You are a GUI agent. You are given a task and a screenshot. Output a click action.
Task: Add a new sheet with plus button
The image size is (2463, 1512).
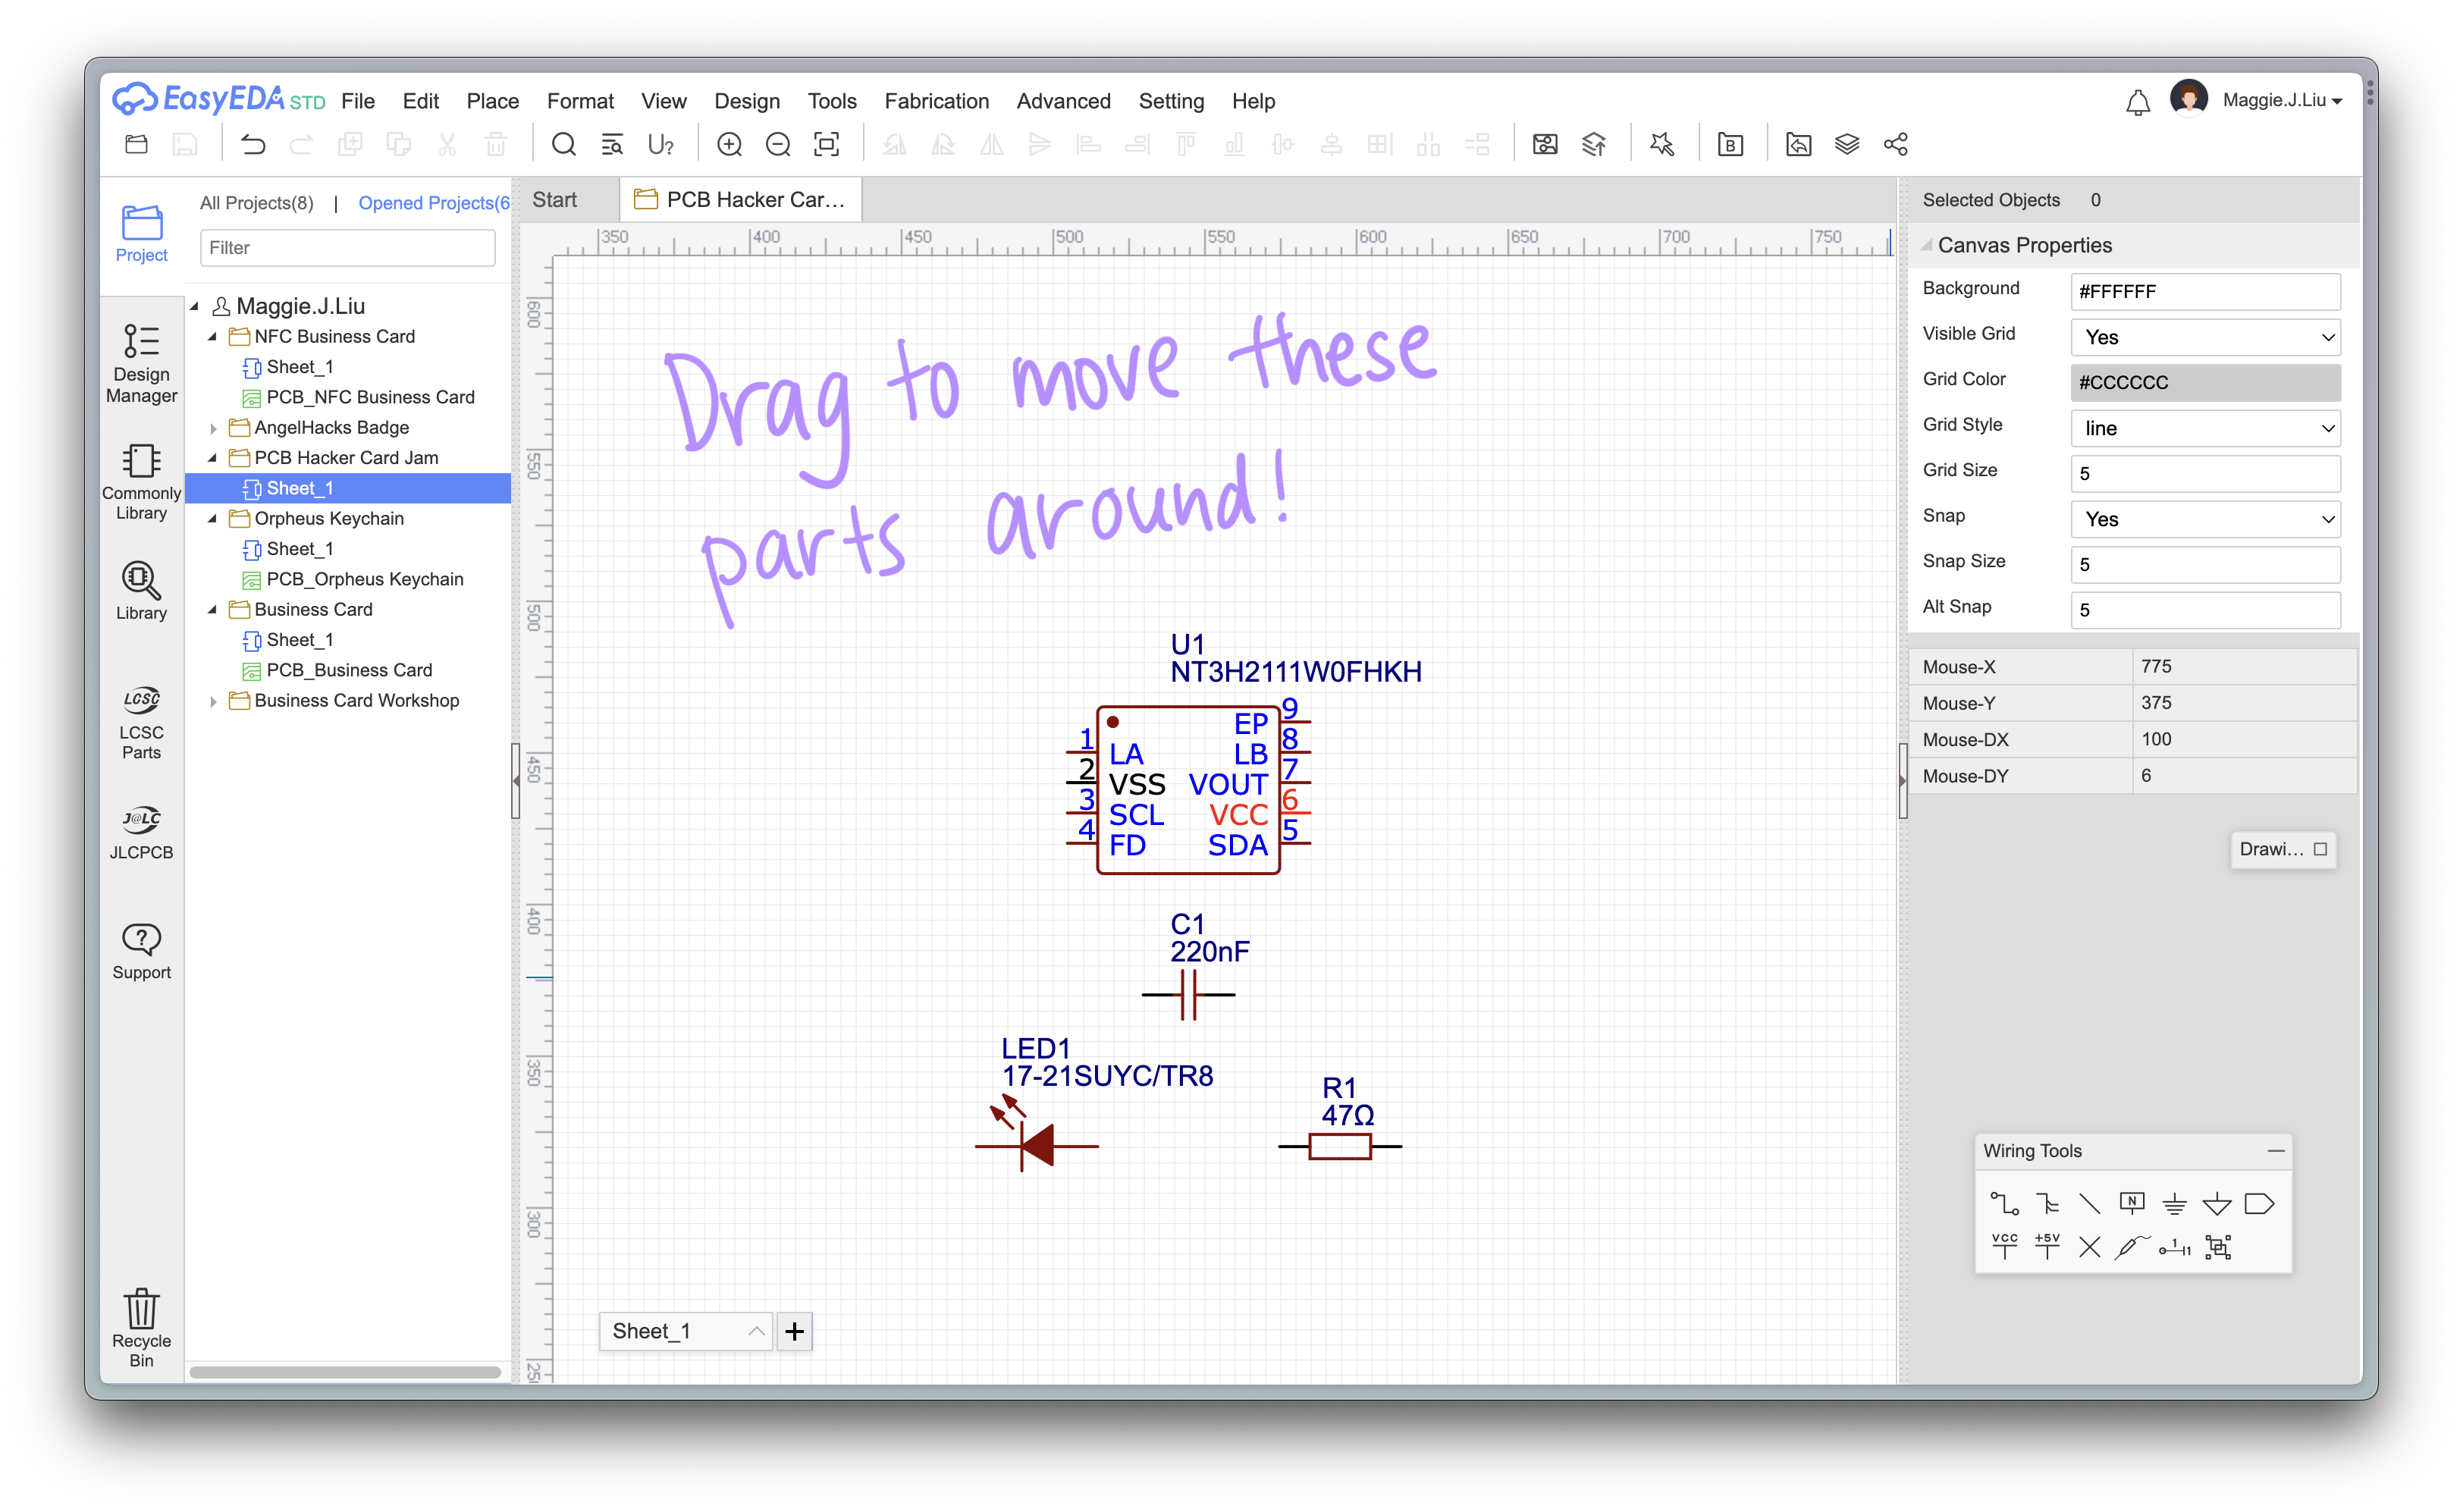(x=794, y=1331)
